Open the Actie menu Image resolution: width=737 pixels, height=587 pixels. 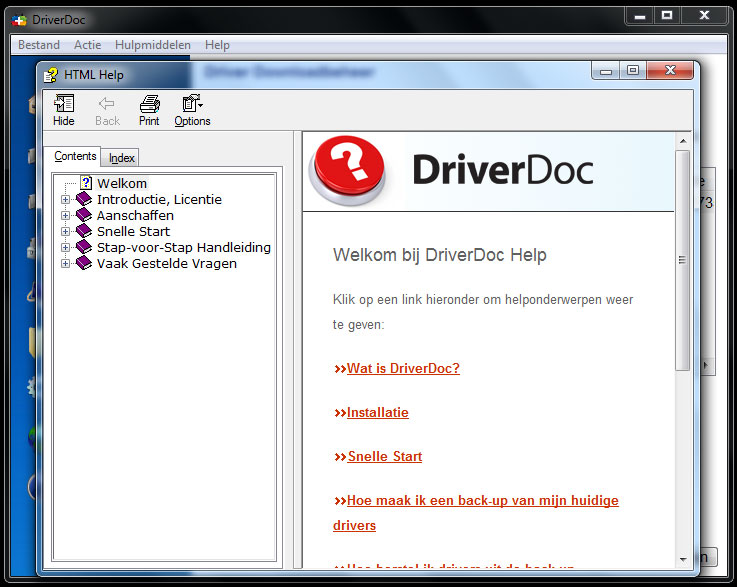point(87,45)
